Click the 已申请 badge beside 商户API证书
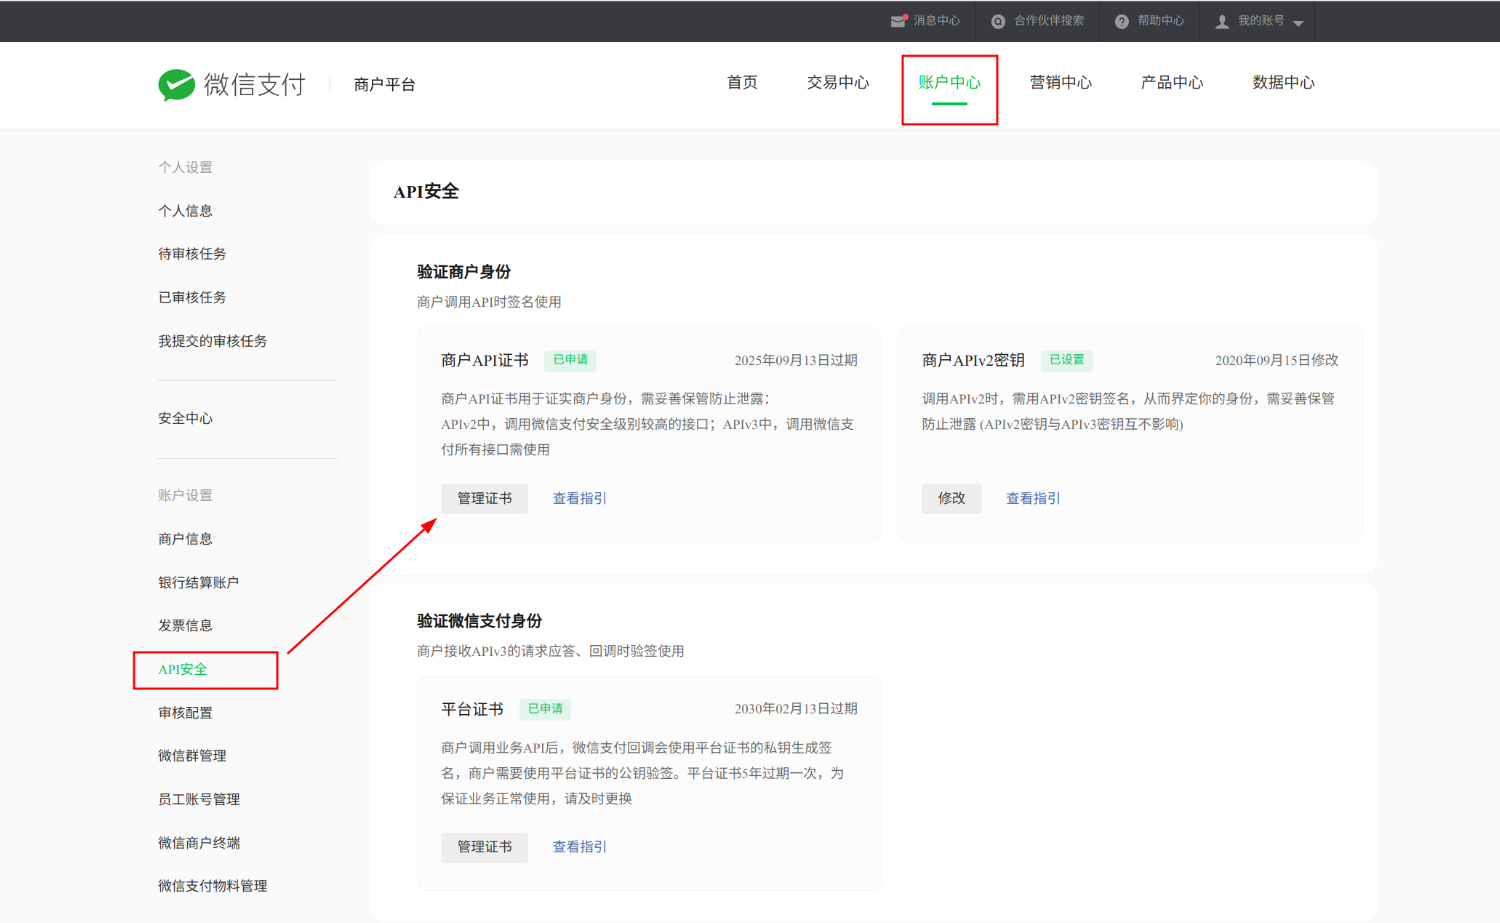This screenshot has width=1500, height=923. pos(570,360)
